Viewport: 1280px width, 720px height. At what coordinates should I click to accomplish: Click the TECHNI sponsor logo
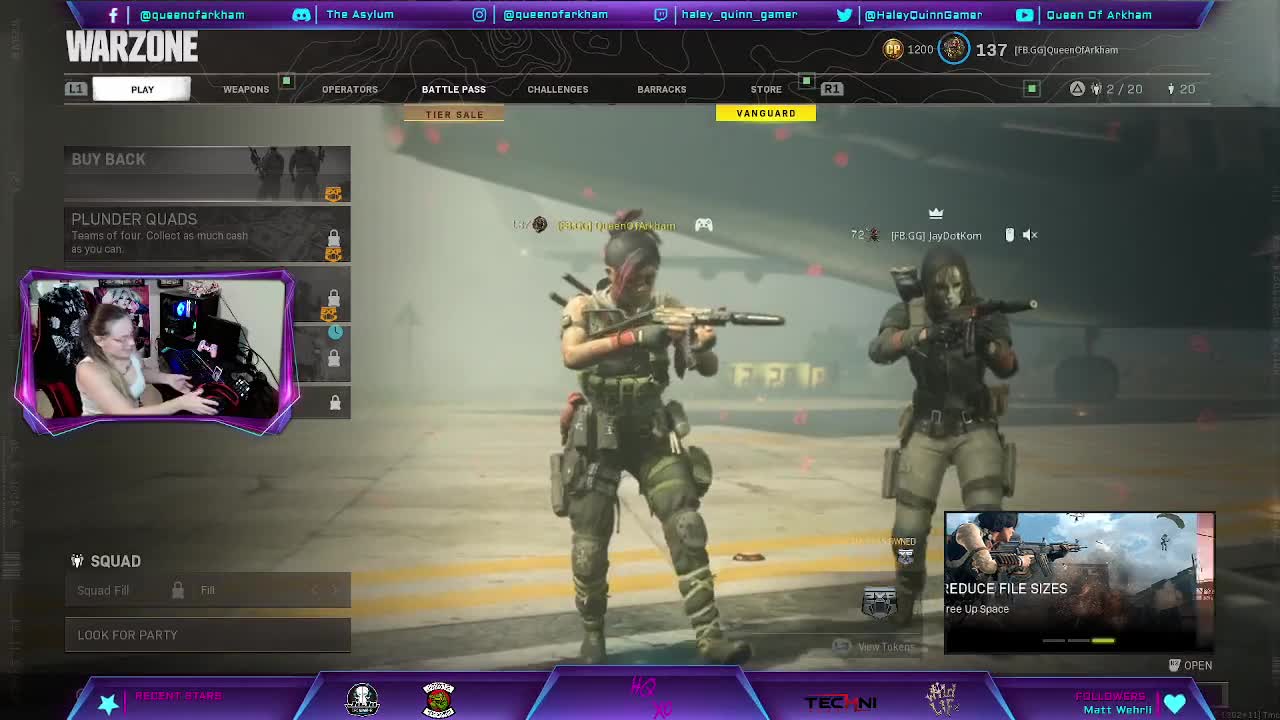841,702
